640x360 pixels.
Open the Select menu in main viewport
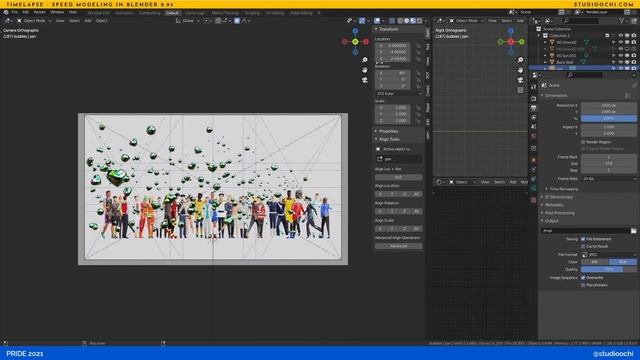[74, 21]
